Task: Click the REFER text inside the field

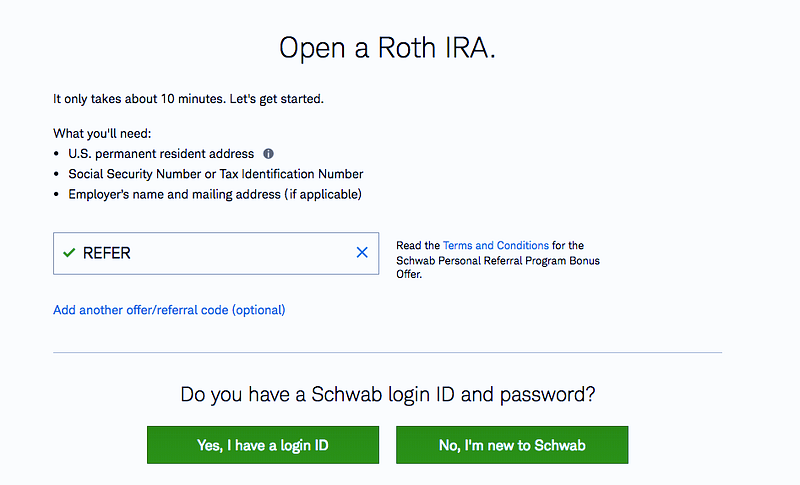Action: click(x=107, y=253)
